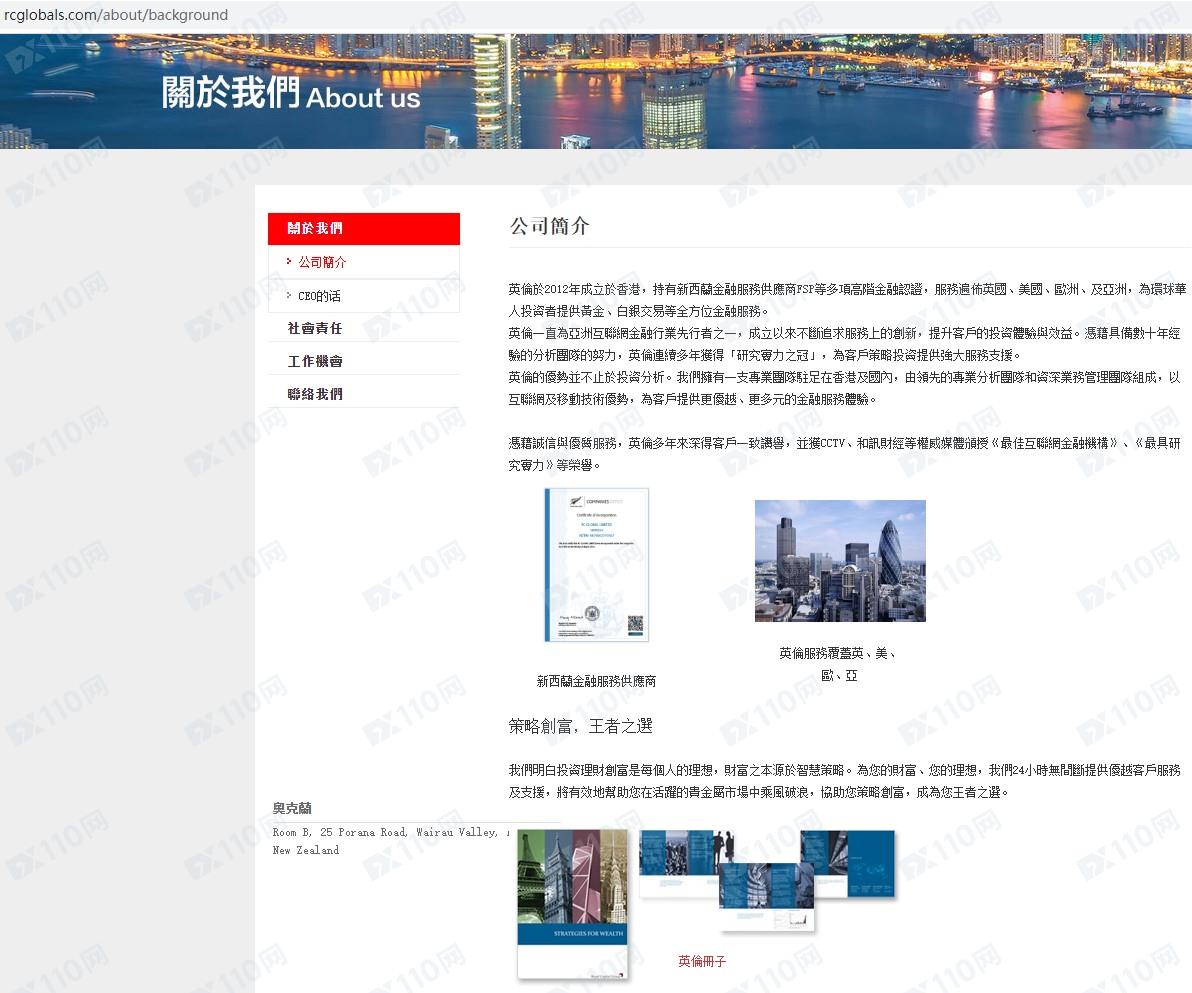1192x993 pixels.
Task: Click the QR code on the certificate
Action: pos(634,625)
